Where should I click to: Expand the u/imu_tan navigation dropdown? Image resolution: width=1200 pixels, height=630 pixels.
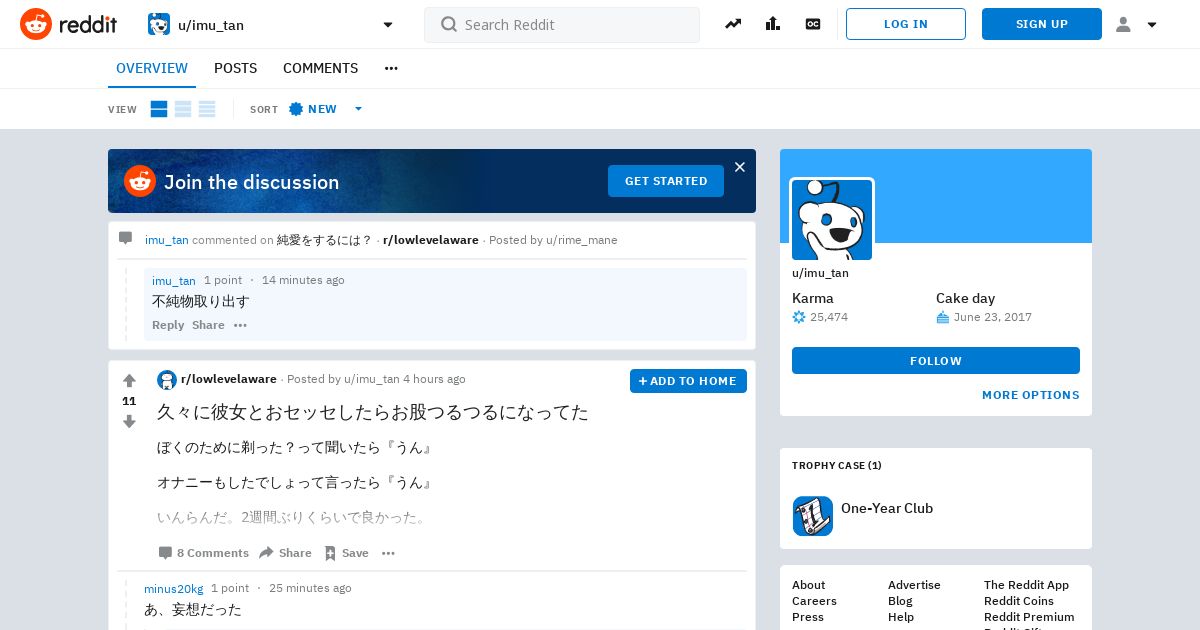click(x=388, y=25)
